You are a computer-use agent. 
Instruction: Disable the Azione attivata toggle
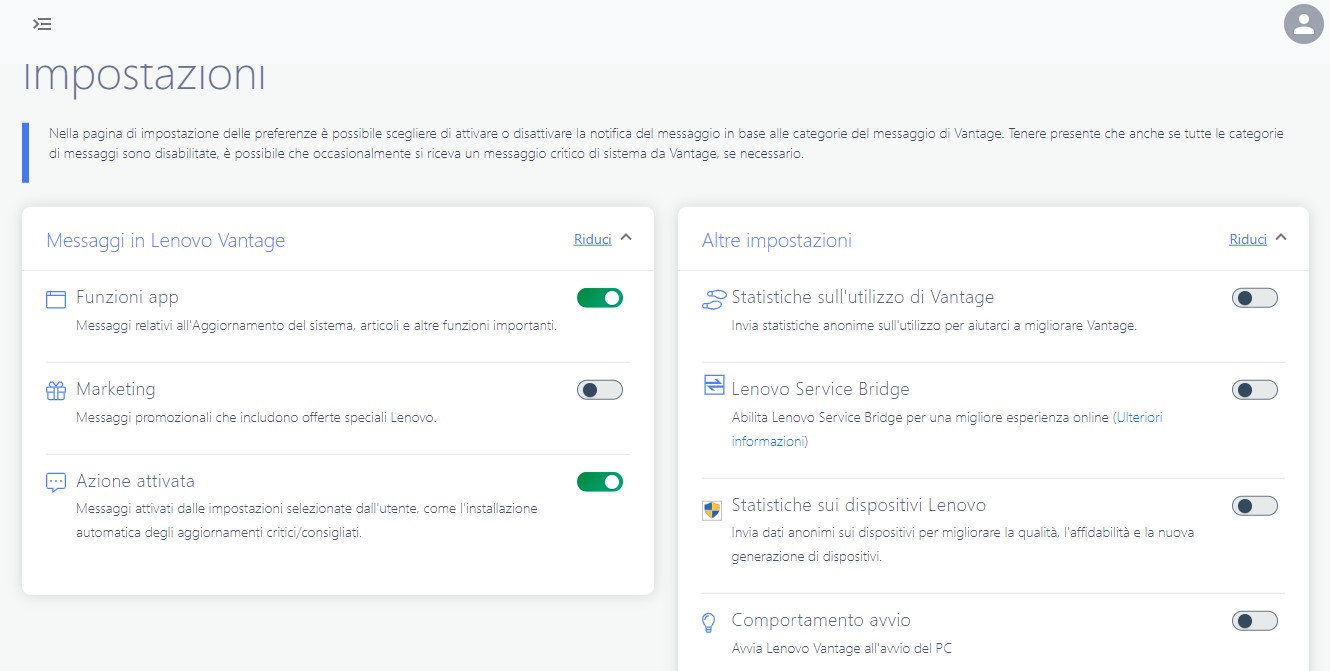(600, 482)
